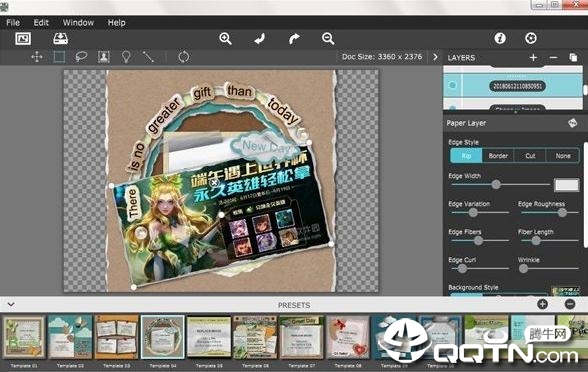Viewport: 588px width, 372px height.
Task: Open the Edit menu
Action: pyautogui.click(x=41, y=22)
